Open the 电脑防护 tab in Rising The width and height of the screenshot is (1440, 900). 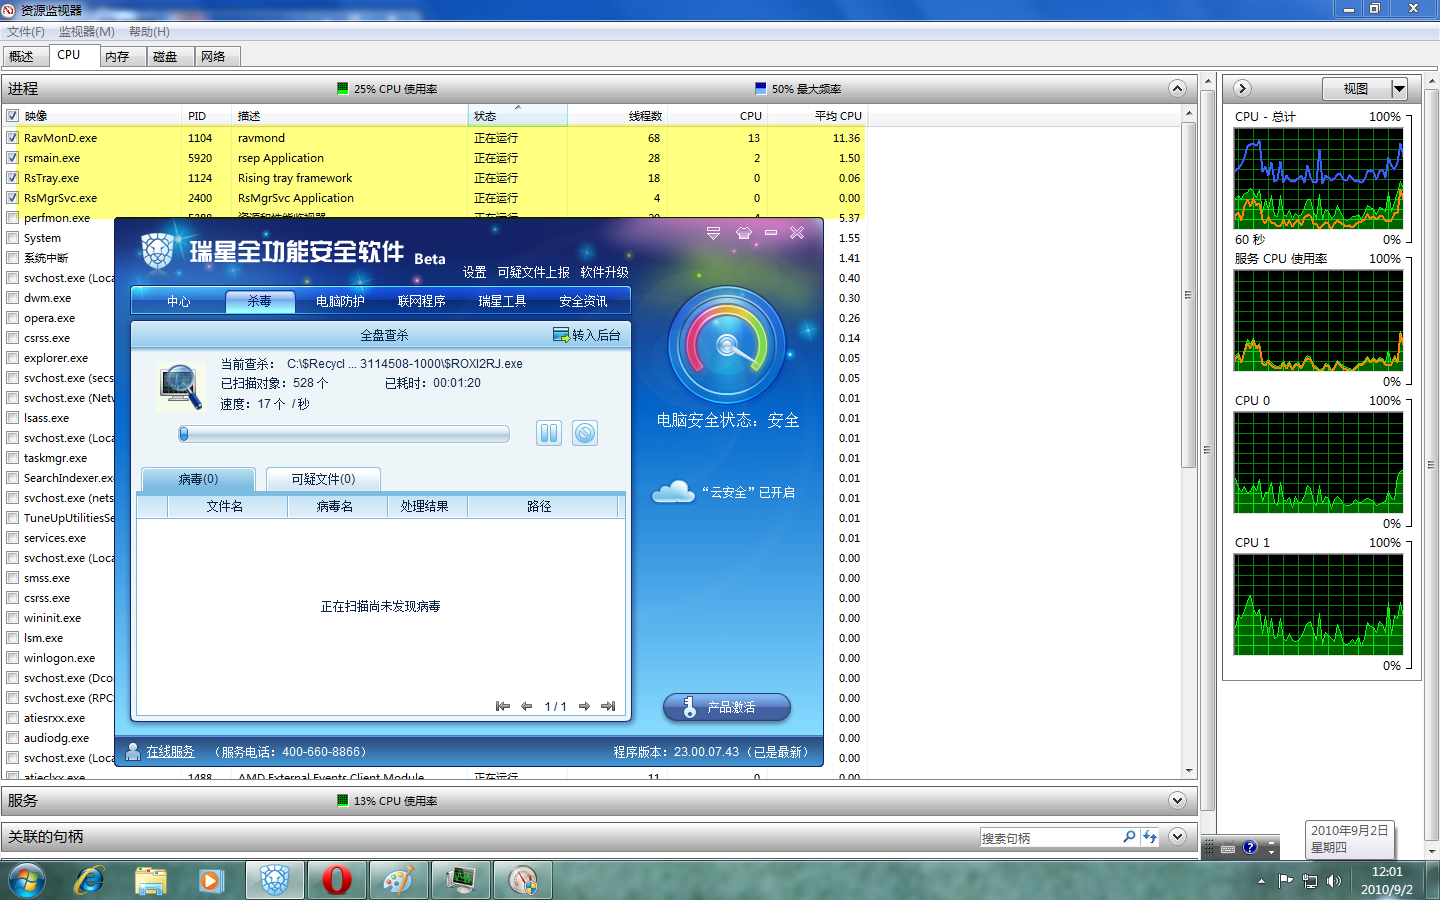pyautogui.click(x=340, y=301)
